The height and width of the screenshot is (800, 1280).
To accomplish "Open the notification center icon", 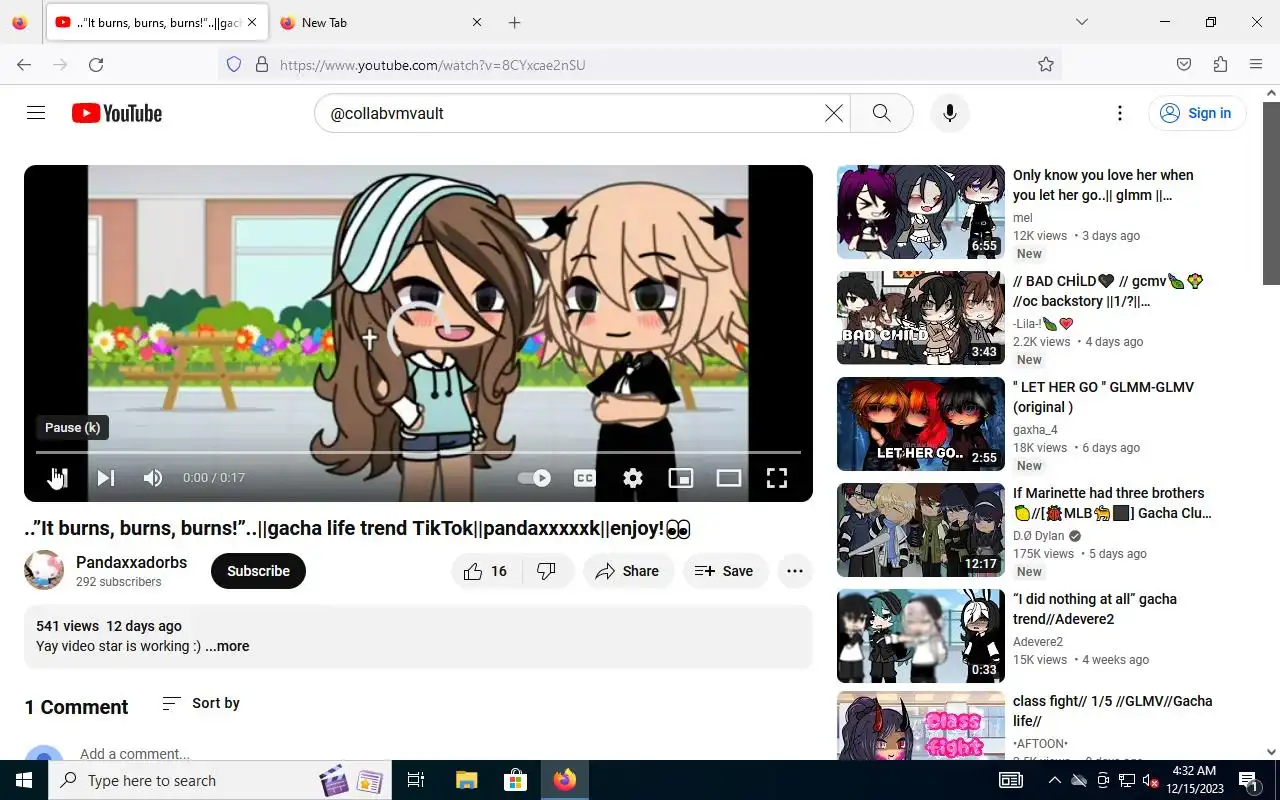I will click(x=1249, y=780).
